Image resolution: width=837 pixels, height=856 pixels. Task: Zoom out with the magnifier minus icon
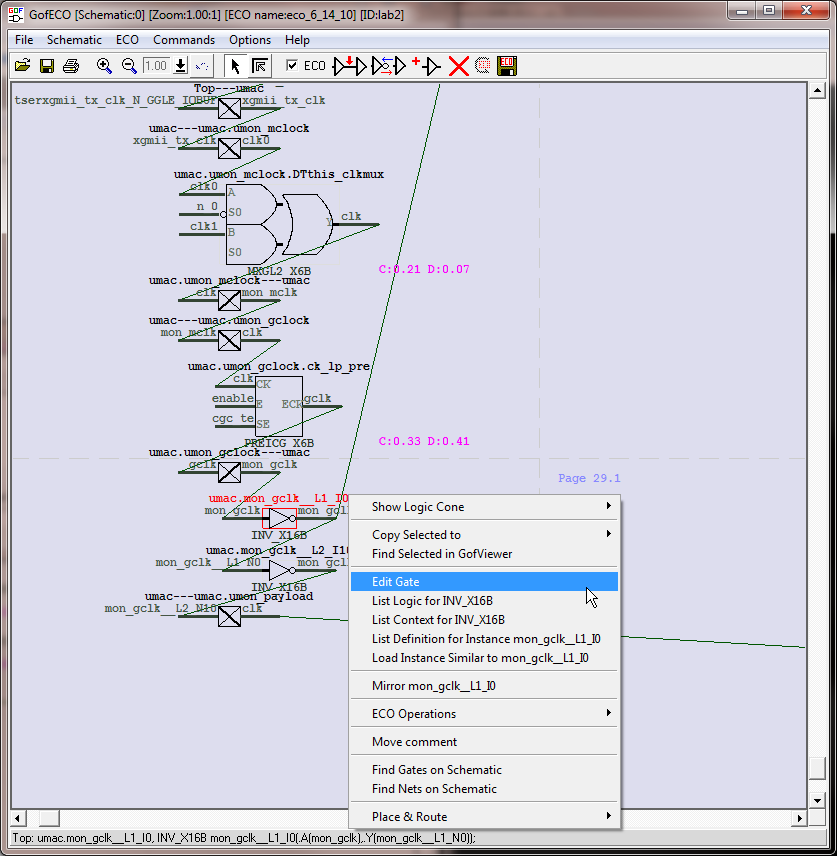(129, 66)
